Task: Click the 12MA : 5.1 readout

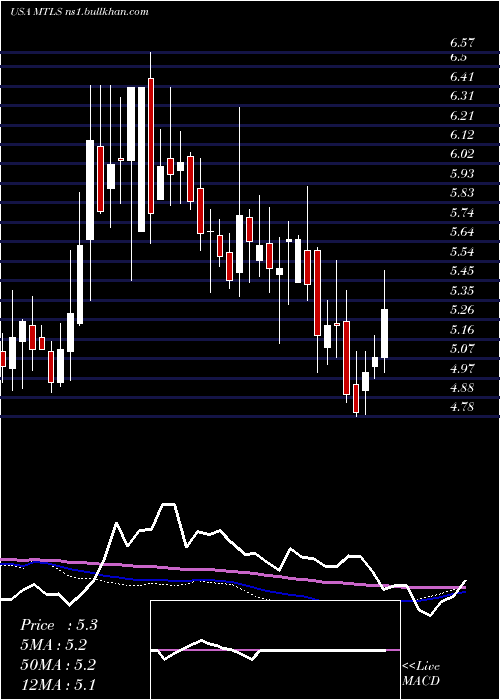Action: [x=58, y=684]
